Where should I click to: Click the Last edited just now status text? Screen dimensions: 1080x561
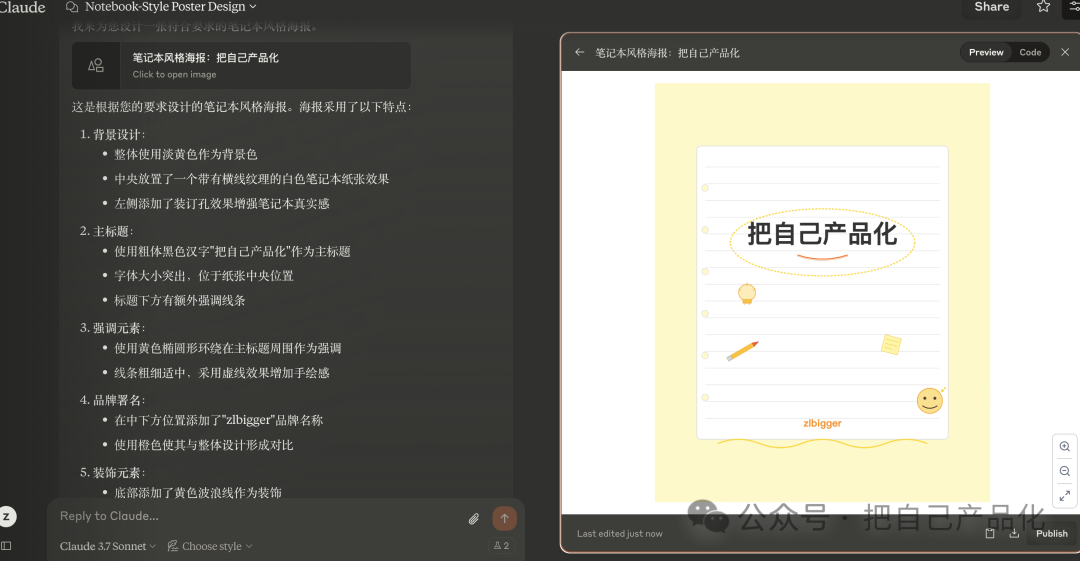(620, 533)
